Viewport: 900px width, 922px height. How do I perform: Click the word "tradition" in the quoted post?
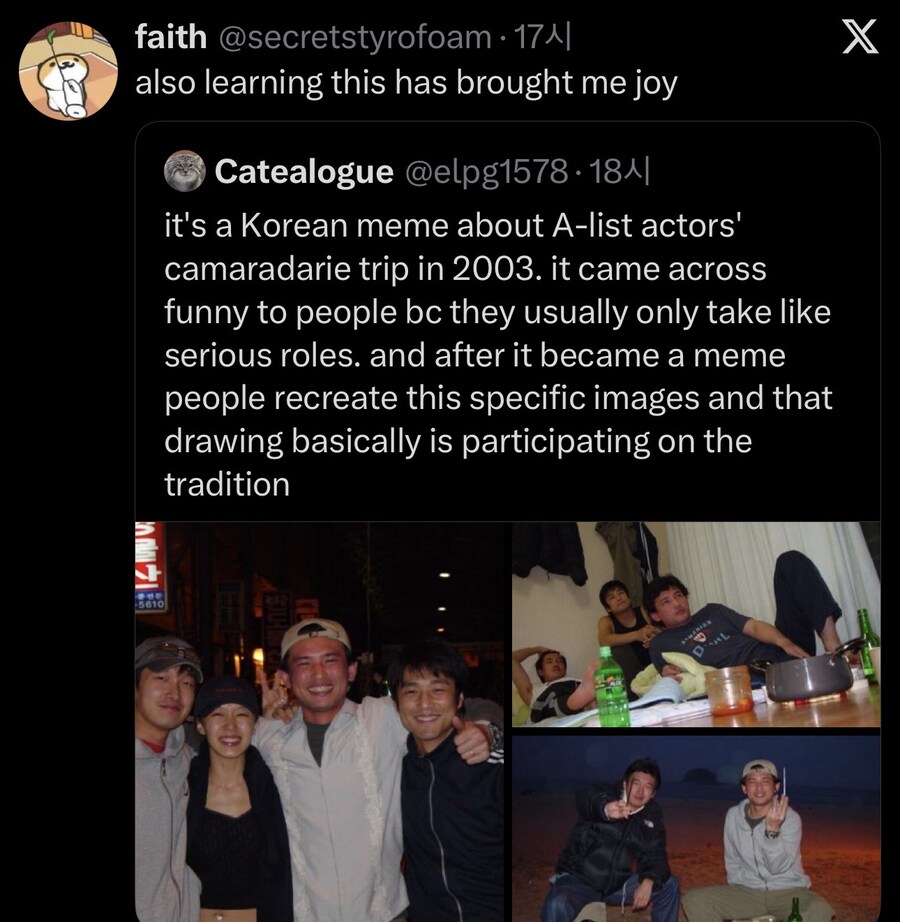pyautogui.click(x=227, y=485)
